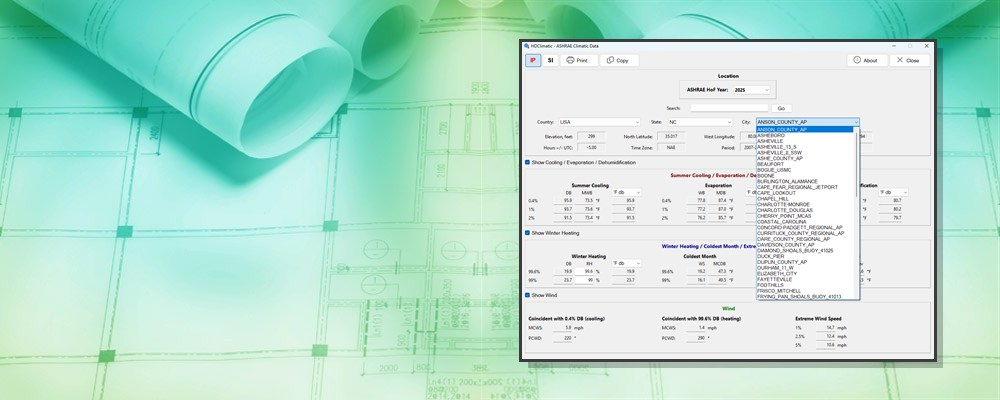Select DARE_COUNTY_REGIONAL_AP in city list
Screen dimensions: 1000x400
804,239
